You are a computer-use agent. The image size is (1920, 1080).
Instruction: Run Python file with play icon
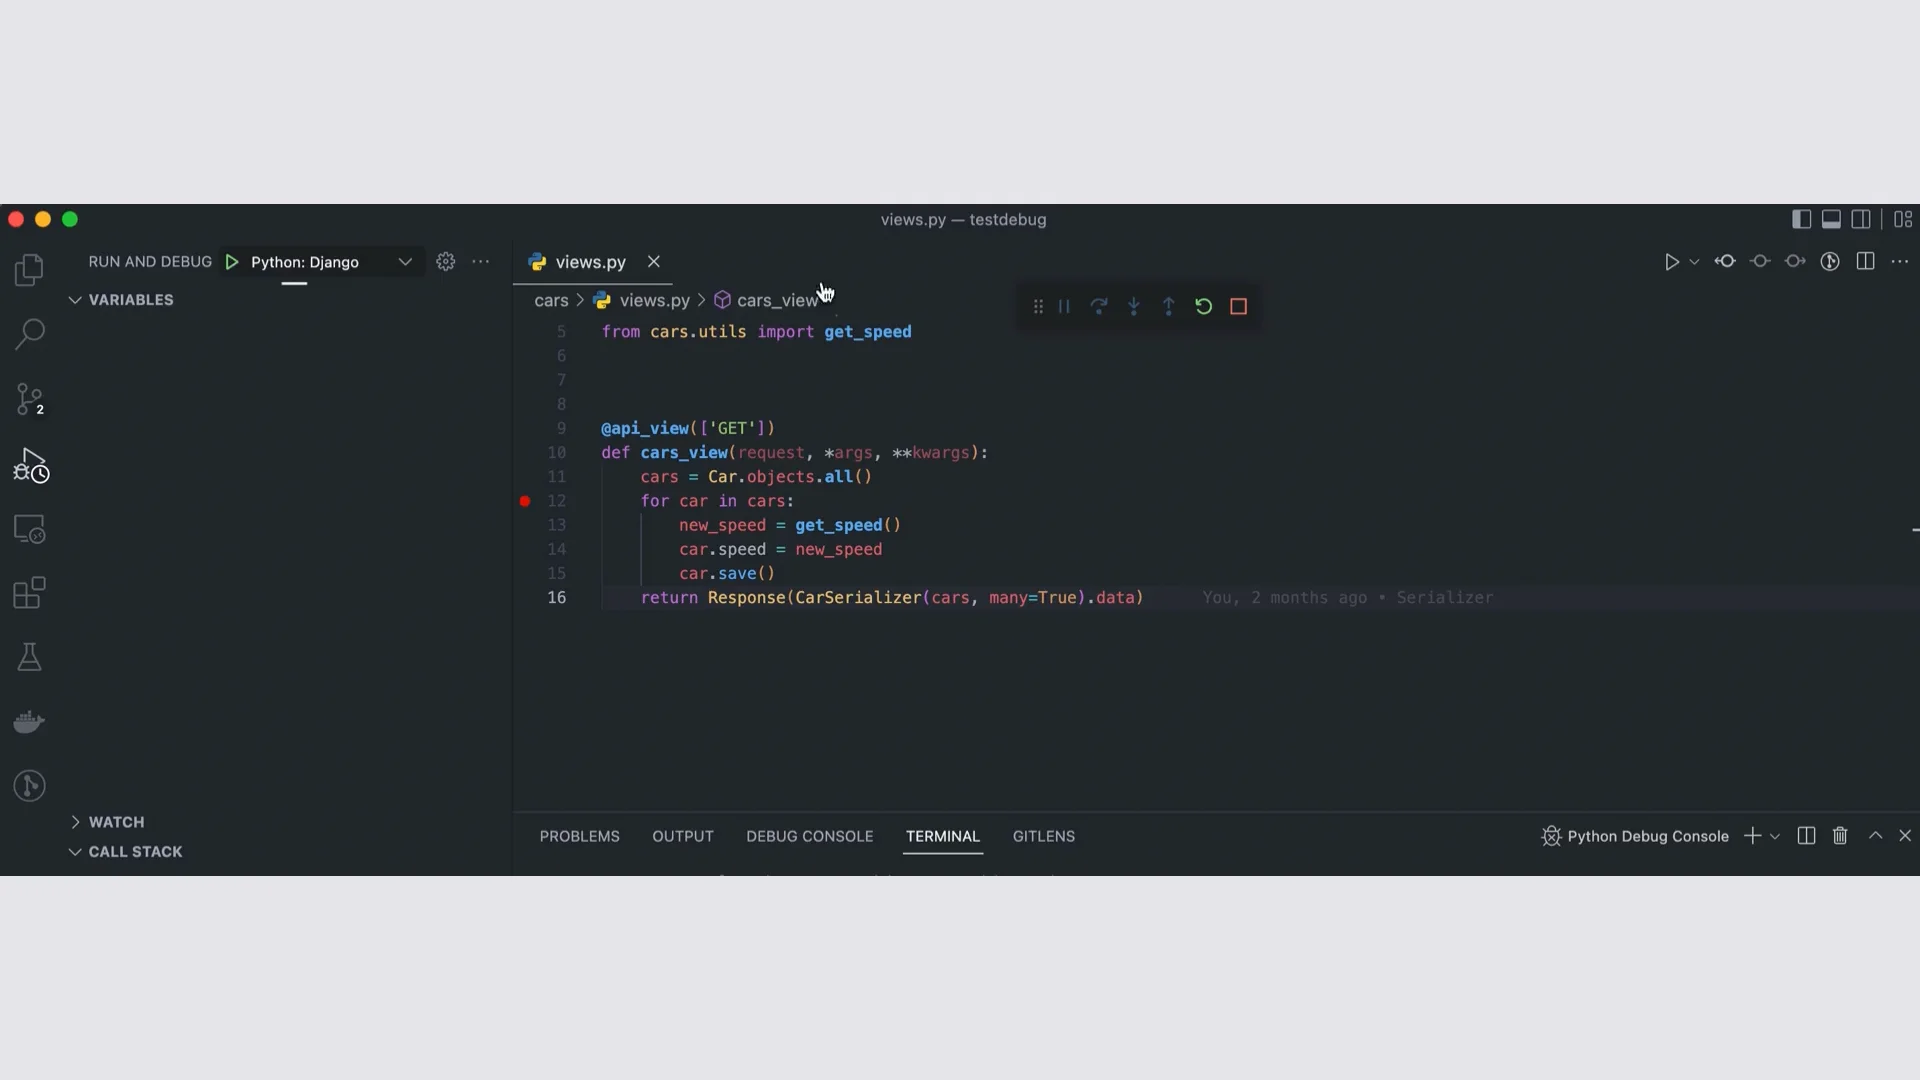point(1671,262)
